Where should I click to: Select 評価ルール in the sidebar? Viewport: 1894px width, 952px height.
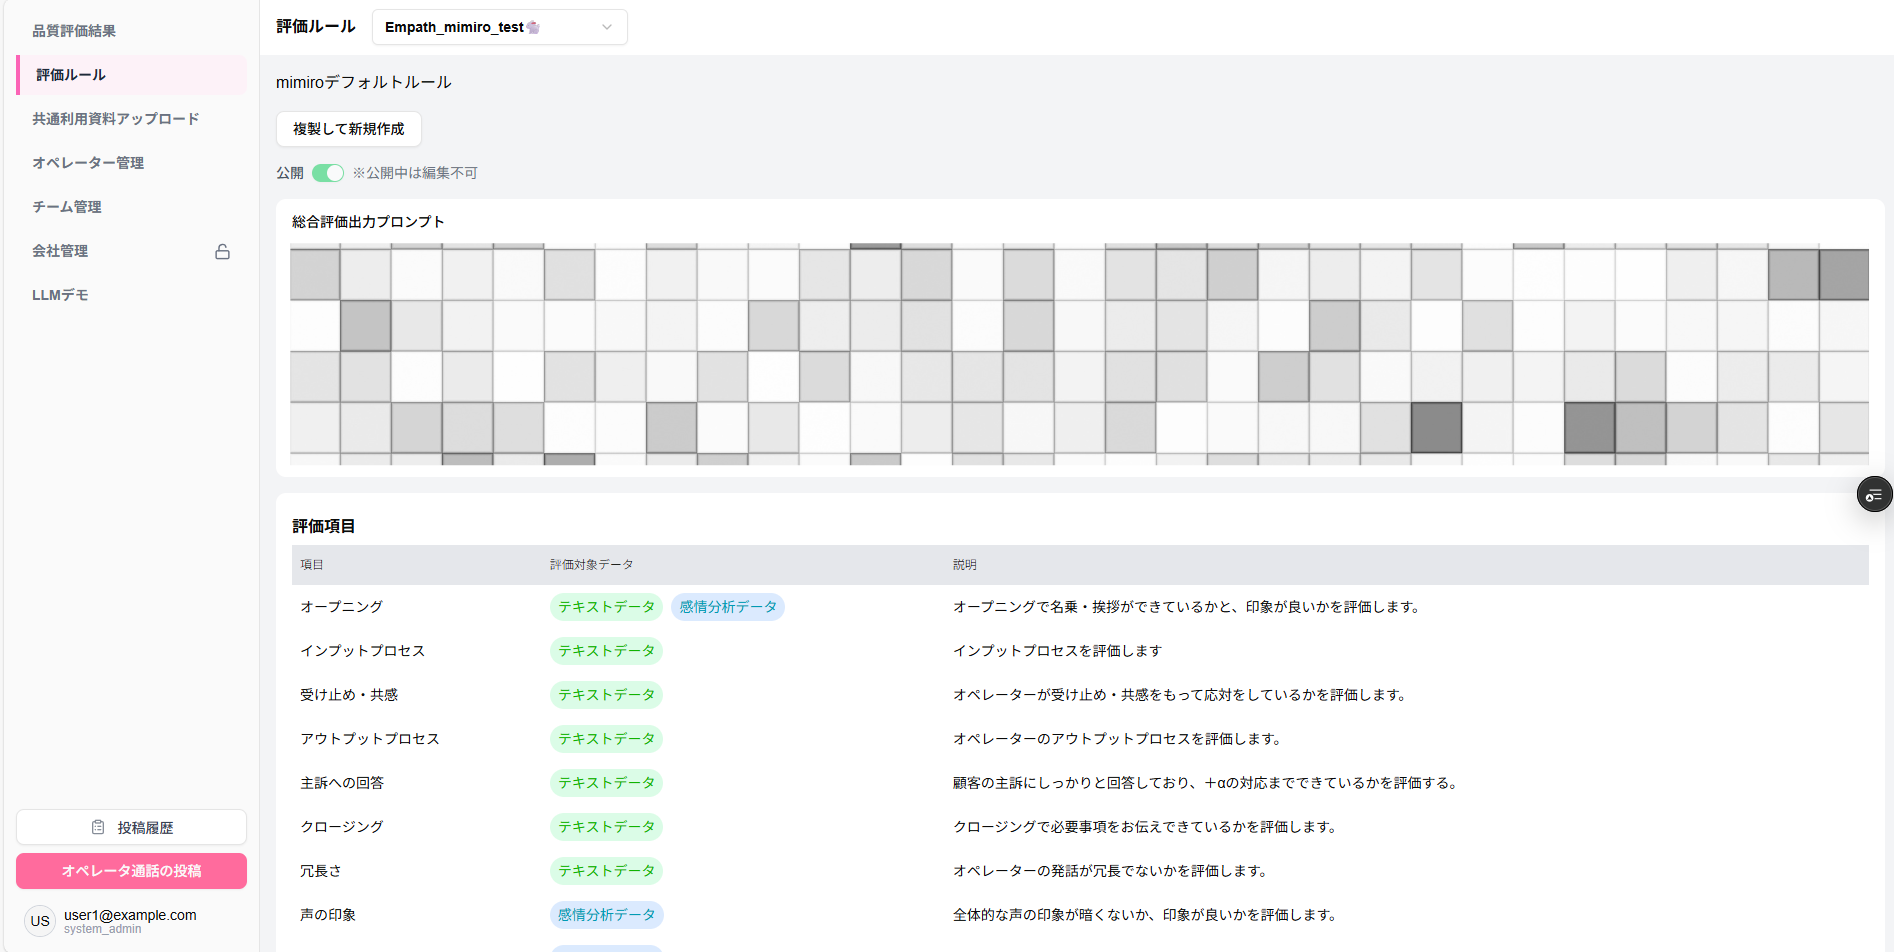(x=71, y=75)
